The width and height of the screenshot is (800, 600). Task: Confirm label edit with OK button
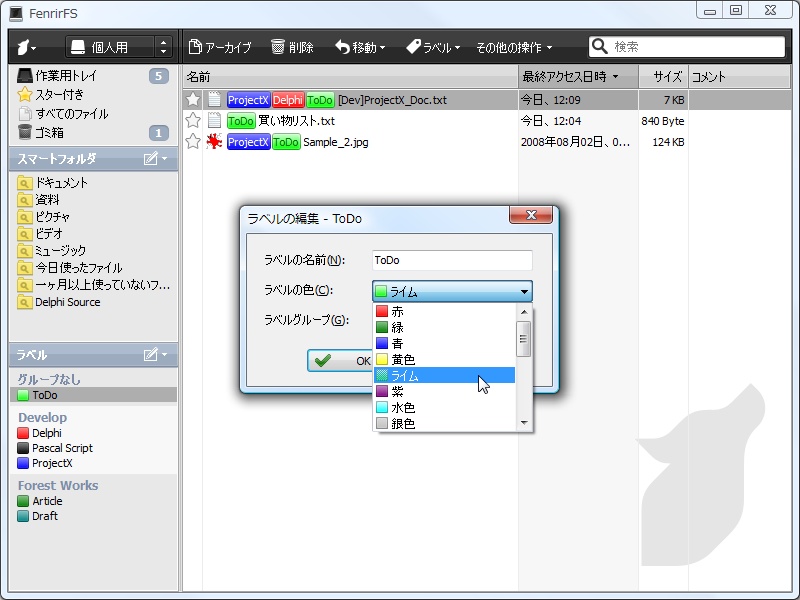pos(341,361)
